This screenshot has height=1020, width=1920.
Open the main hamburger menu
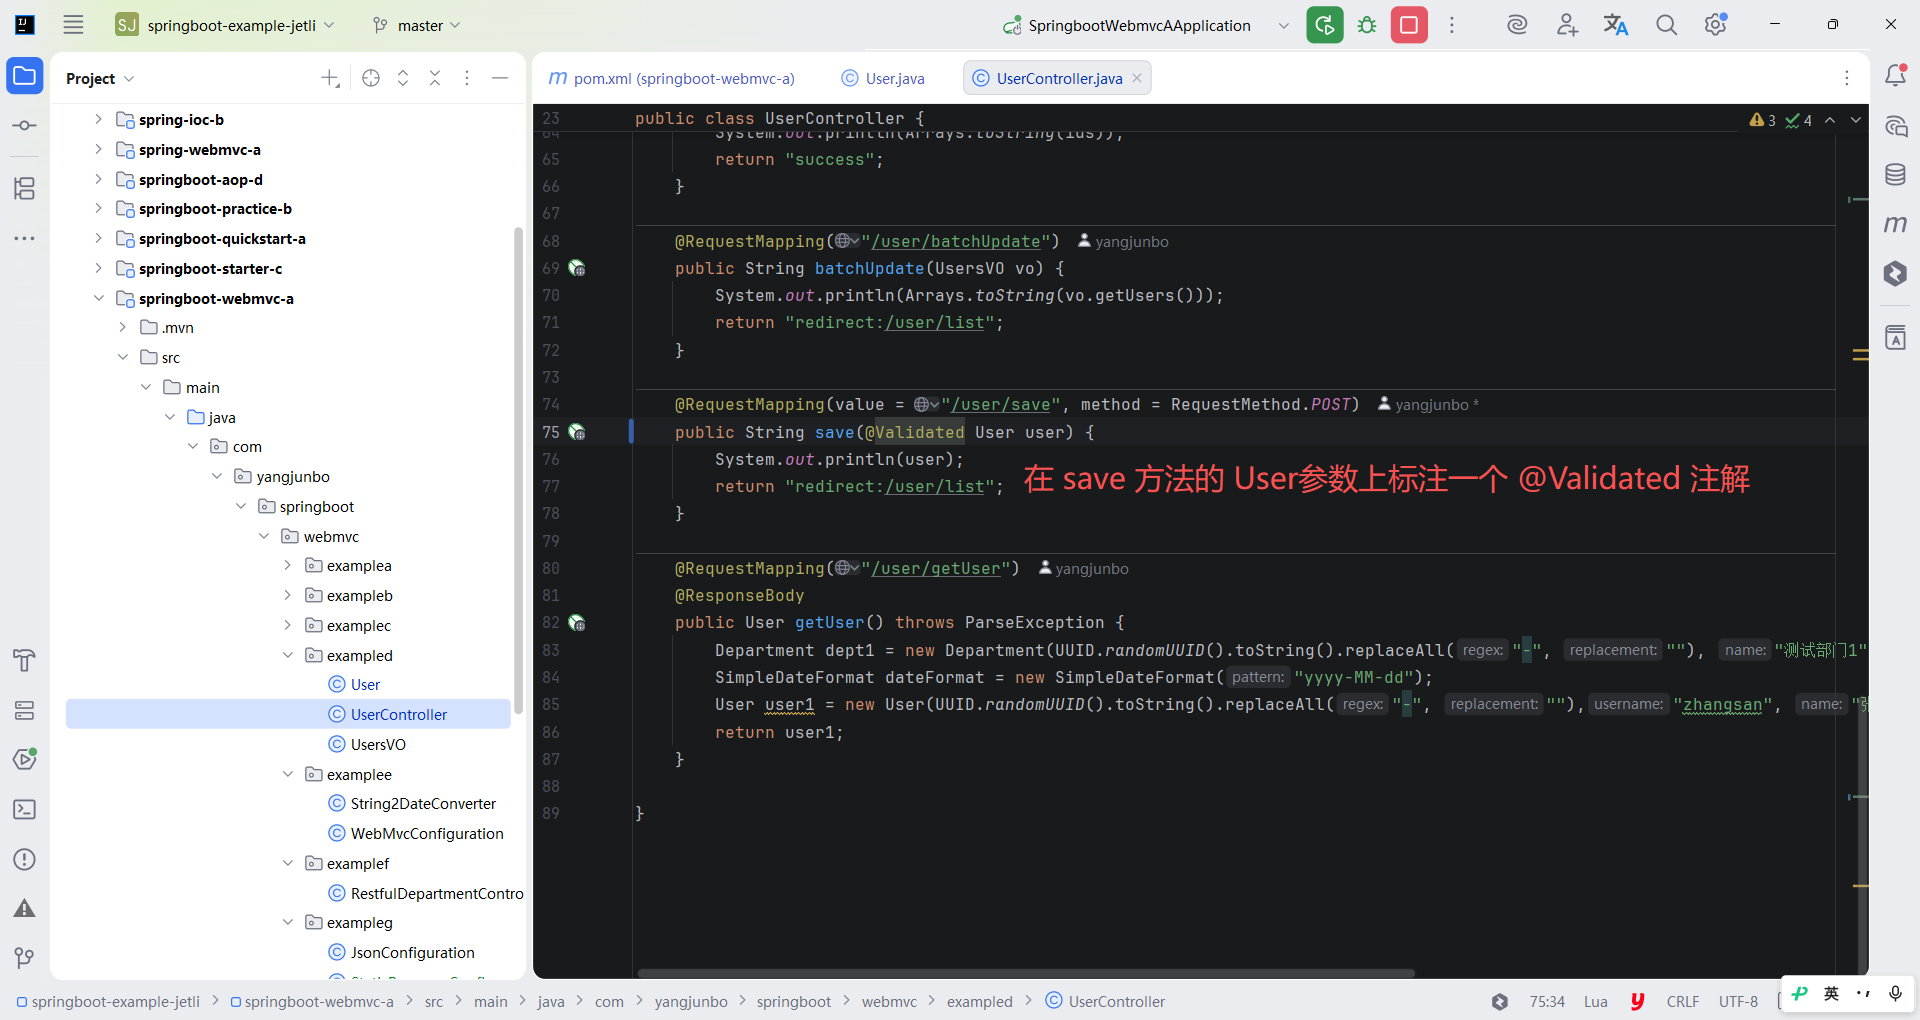pos(73,25)
